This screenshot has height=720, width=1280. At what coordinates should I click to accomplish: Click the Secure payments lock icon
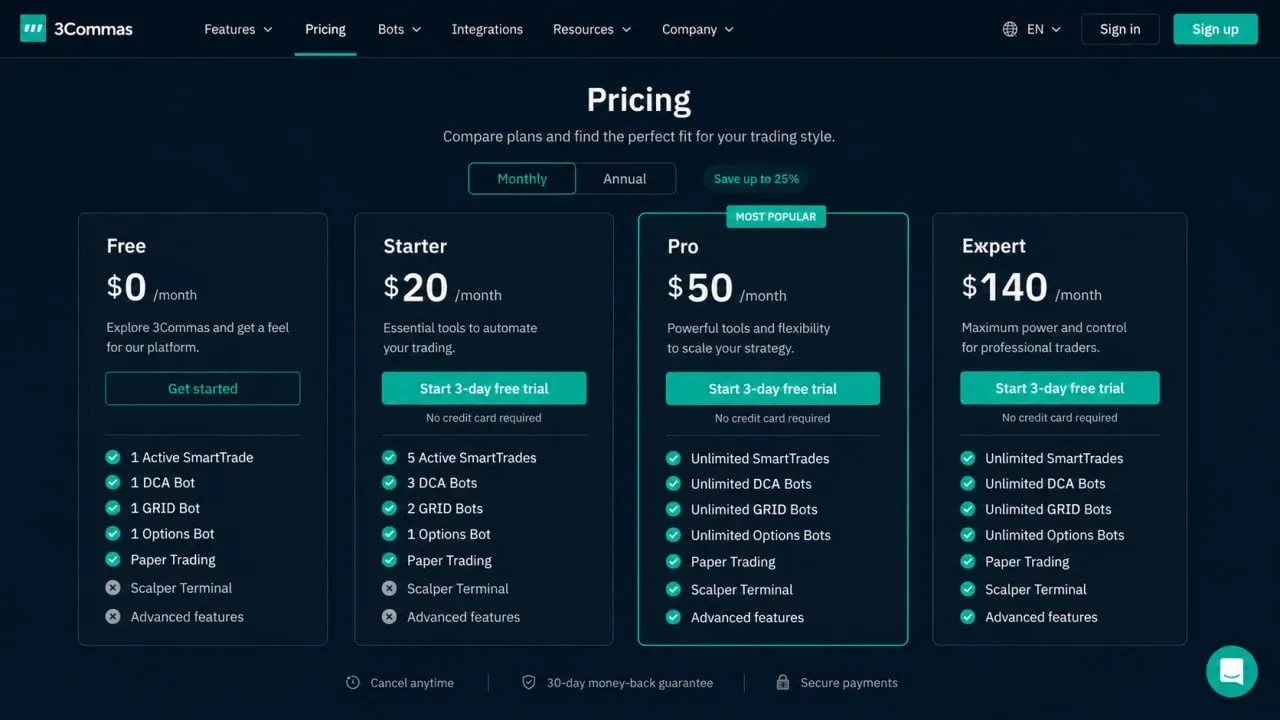coord(783,682)
